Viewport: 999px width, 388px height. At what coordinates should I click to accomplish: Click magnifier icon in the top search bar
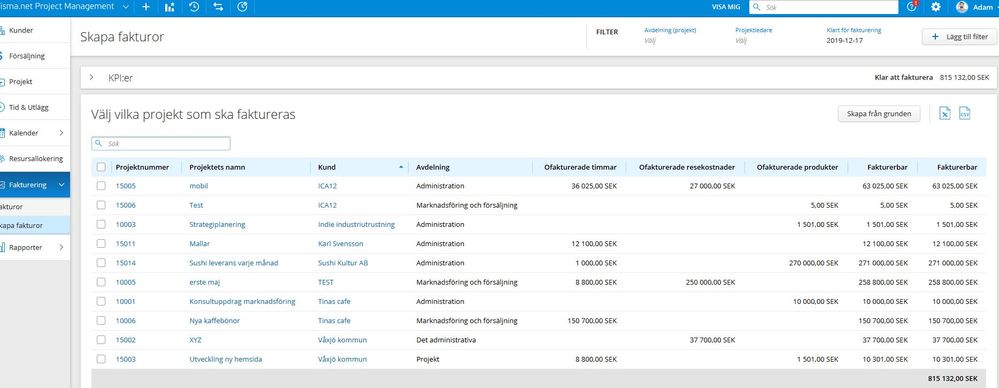756,7
